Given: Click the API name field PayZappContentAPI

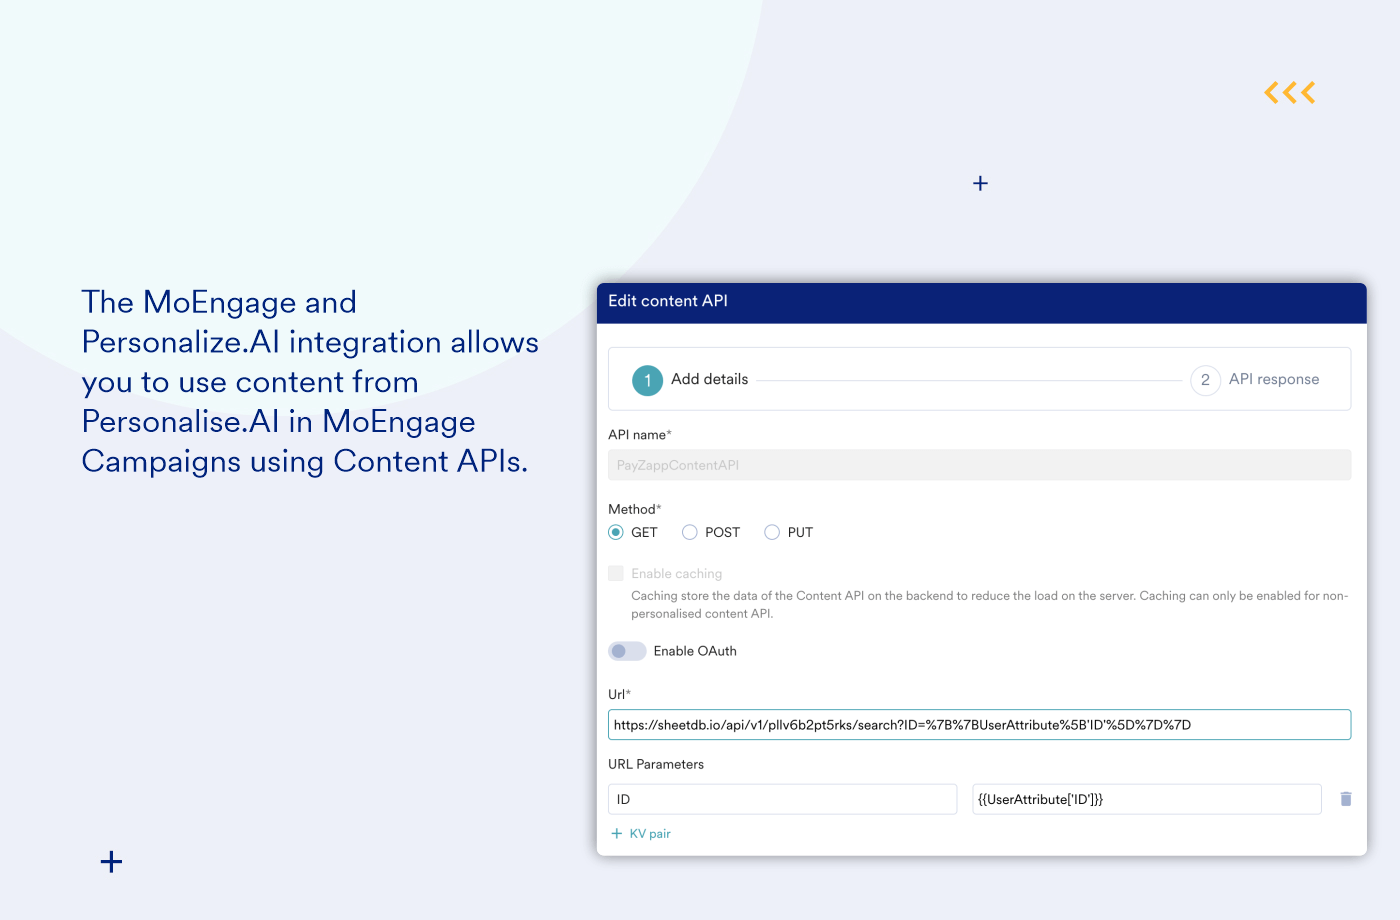Looking at the screenshot, I should (979, 465).
